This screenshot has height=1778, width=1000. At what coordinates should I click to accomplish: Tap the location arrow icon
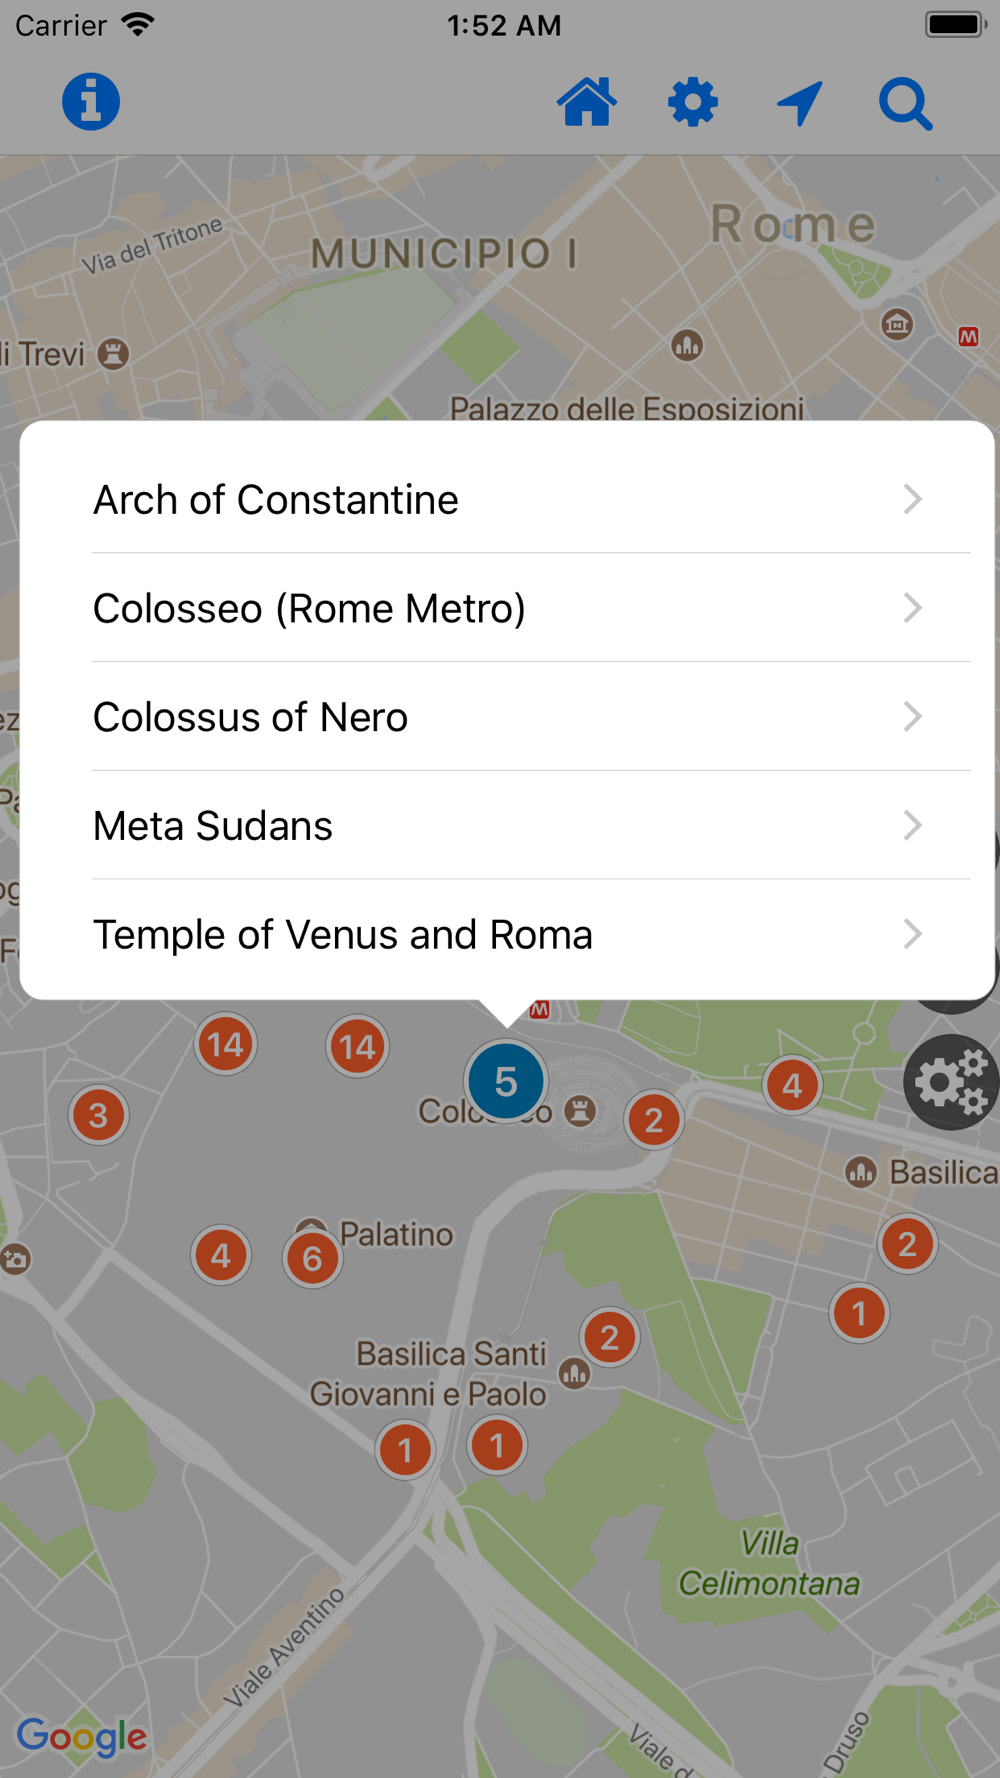[x=800, y=103]
